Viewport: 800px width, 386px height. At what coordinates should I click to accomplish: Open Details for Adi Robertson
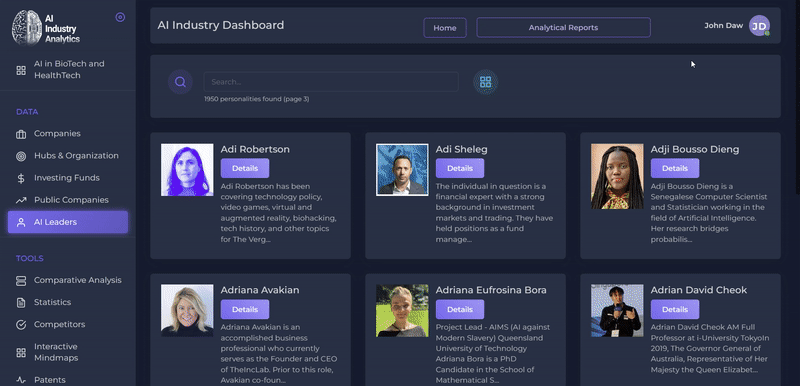[245, 168]
